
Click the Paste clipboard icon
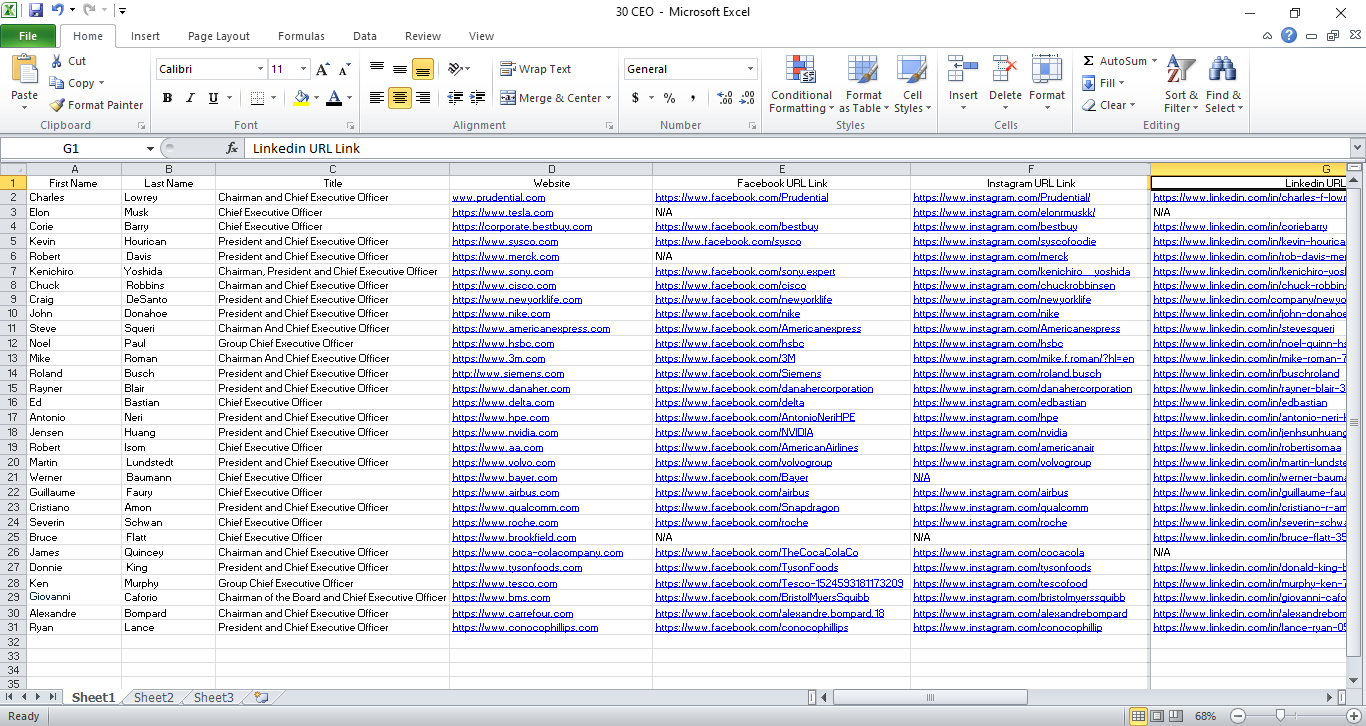24,69
